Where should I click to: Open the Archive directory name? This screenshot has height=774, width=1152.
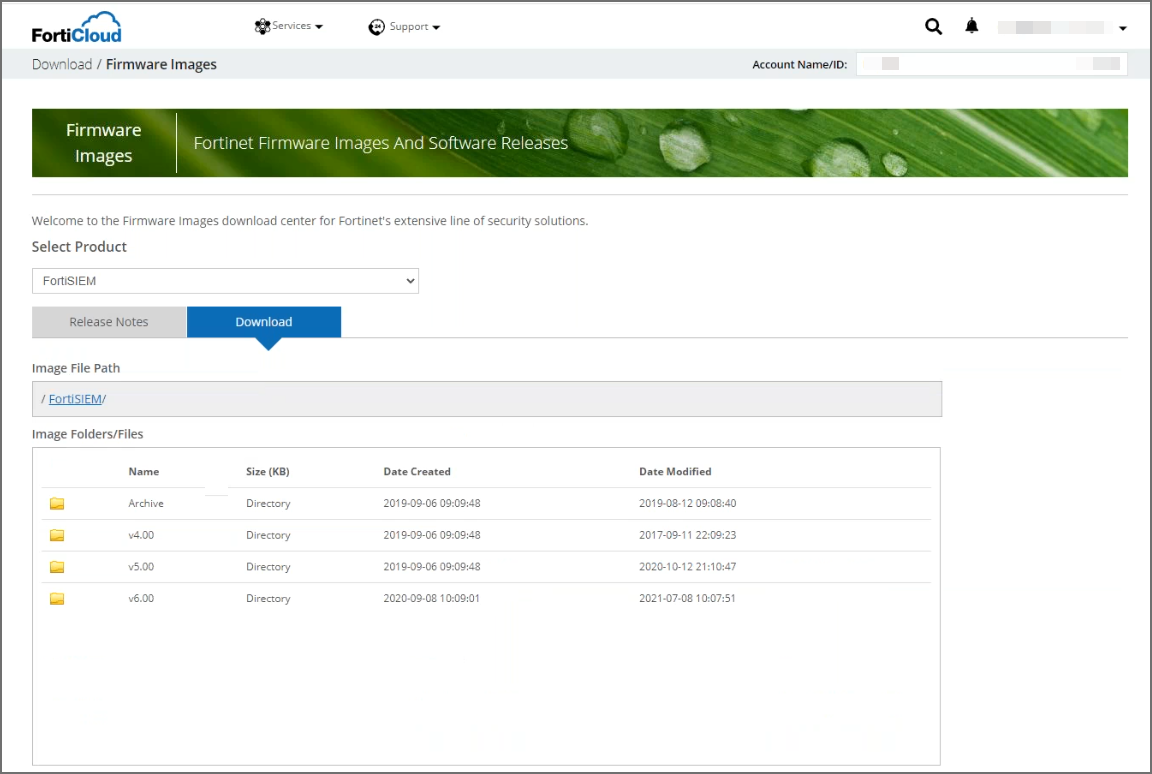(x=146, y=504)
